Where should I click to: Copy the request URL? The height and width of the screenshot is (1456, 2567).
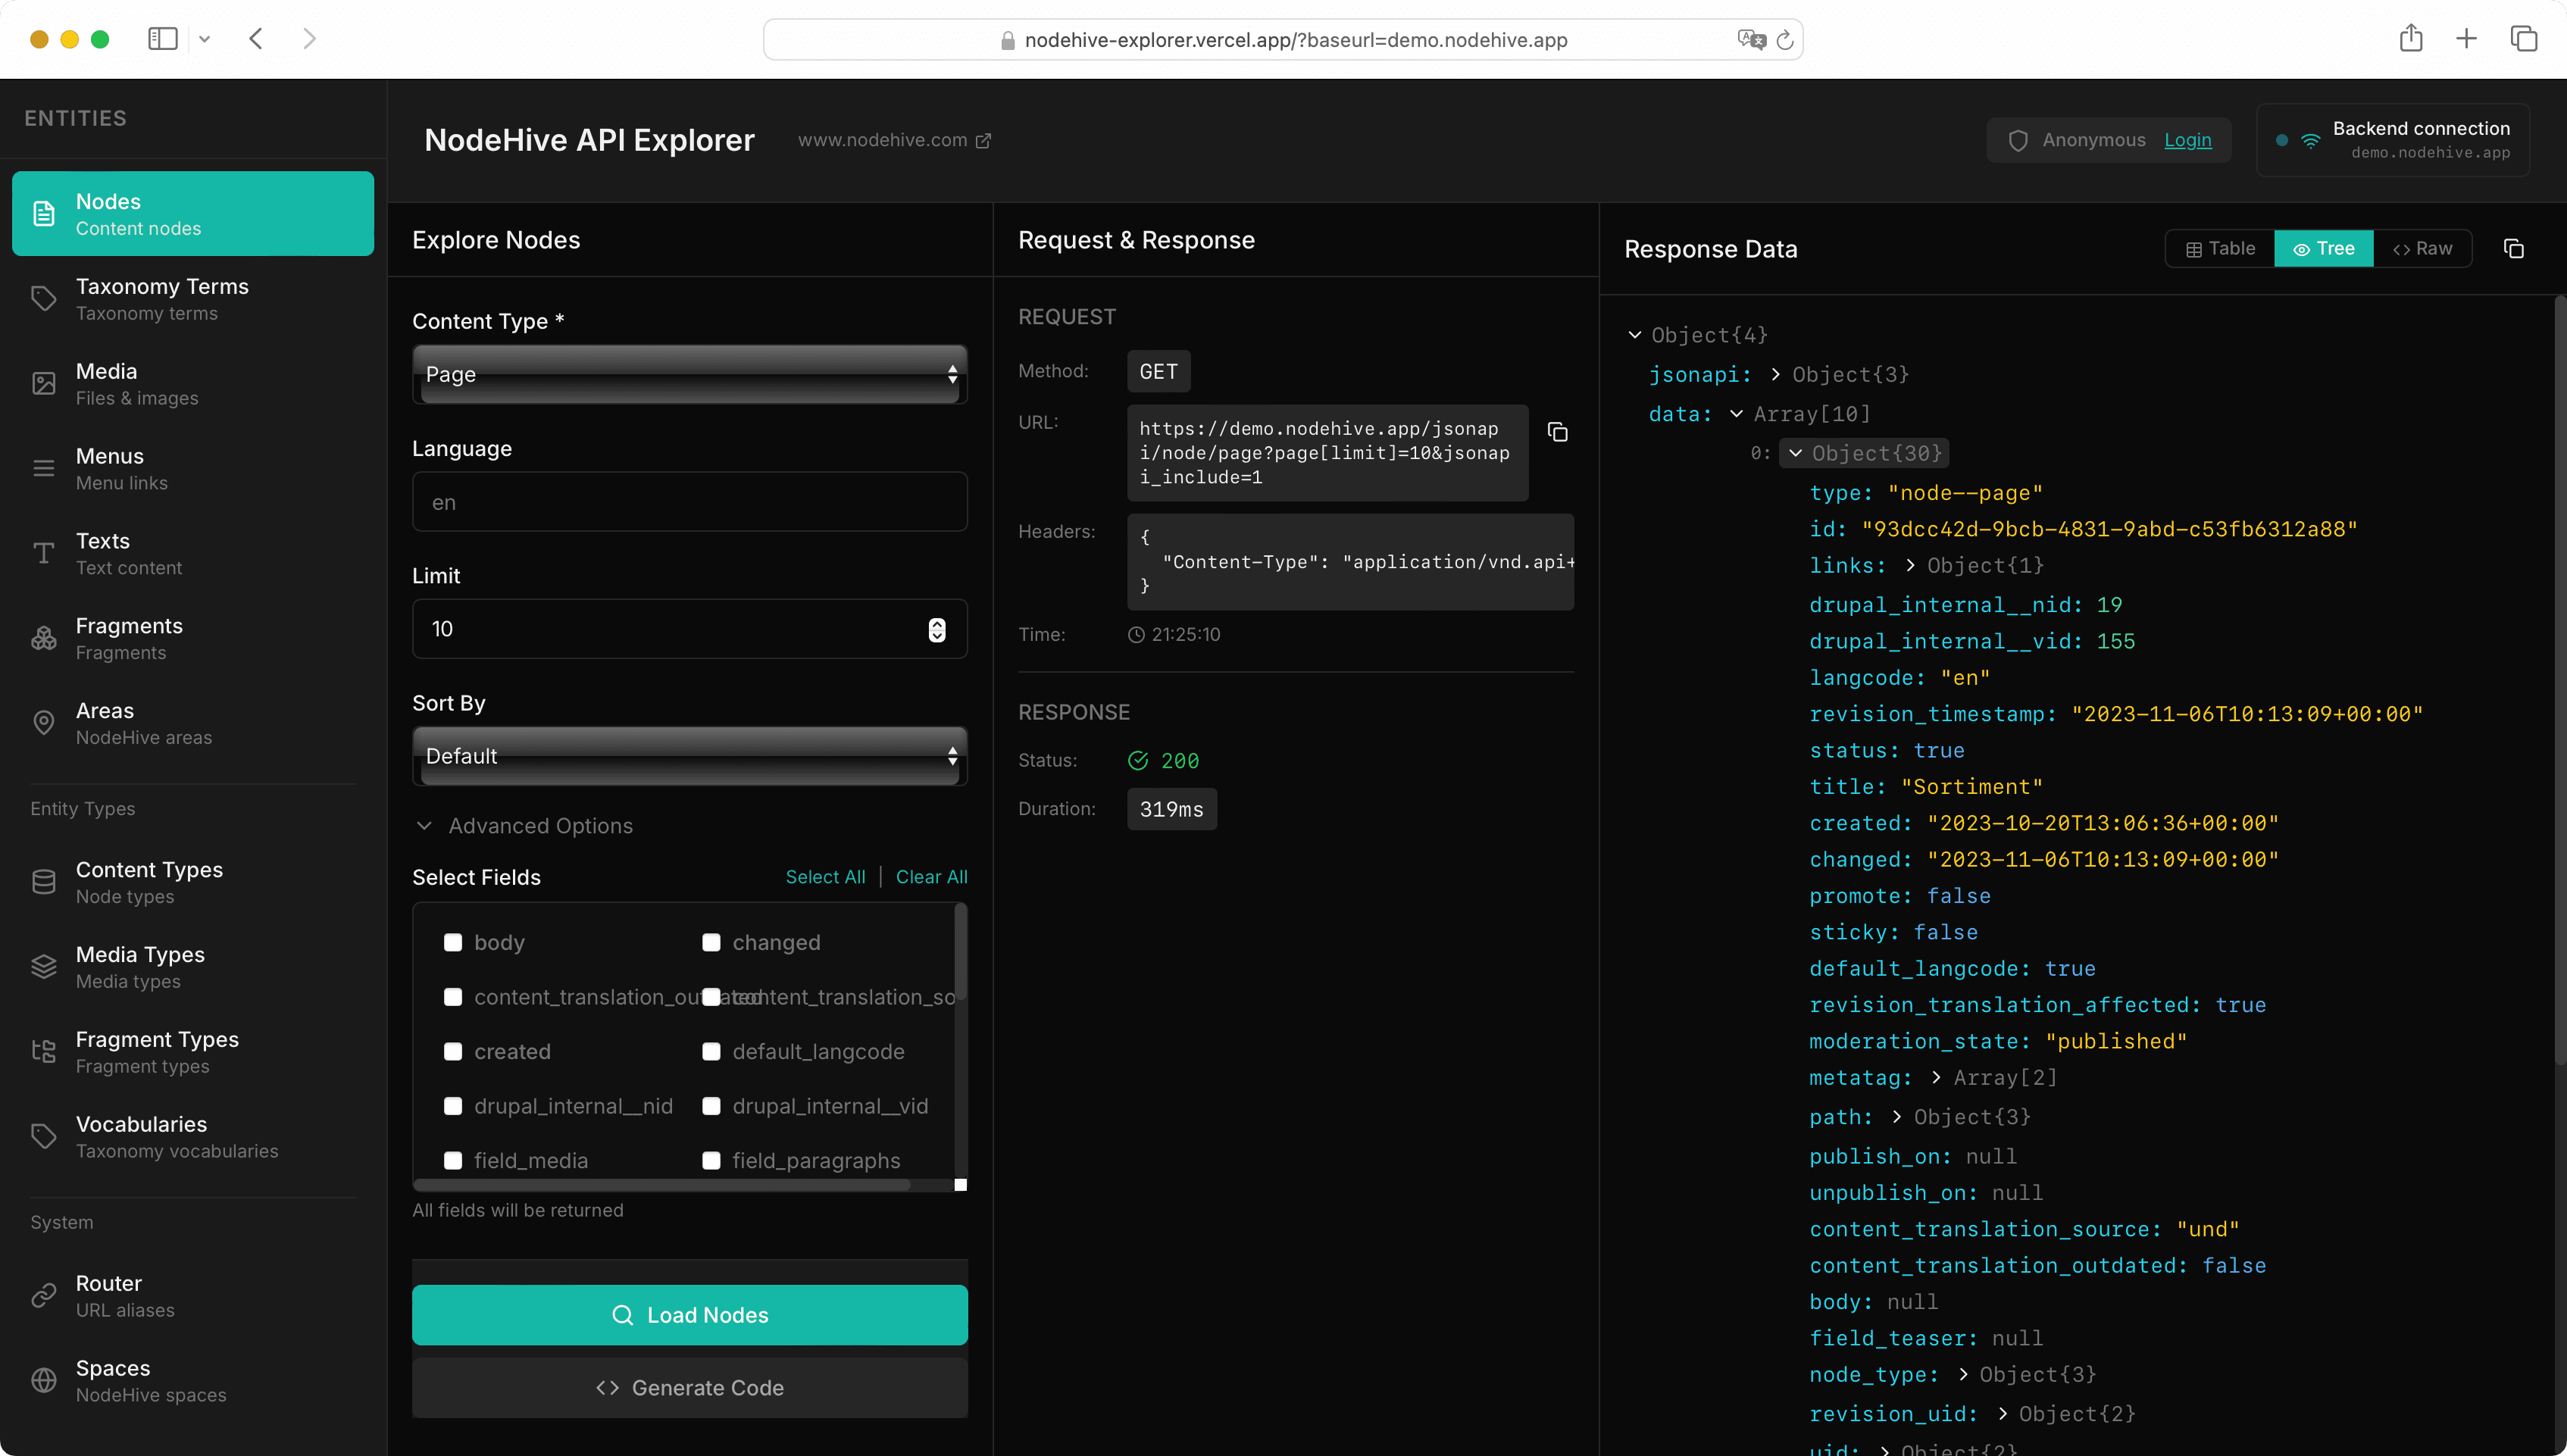coord(1557,432)
